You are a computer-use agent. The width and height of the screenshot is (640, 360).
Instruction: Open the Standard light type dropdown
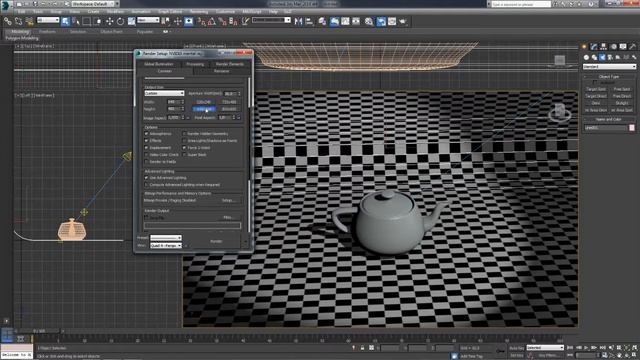pyautogui.click(x=609, y=67)
